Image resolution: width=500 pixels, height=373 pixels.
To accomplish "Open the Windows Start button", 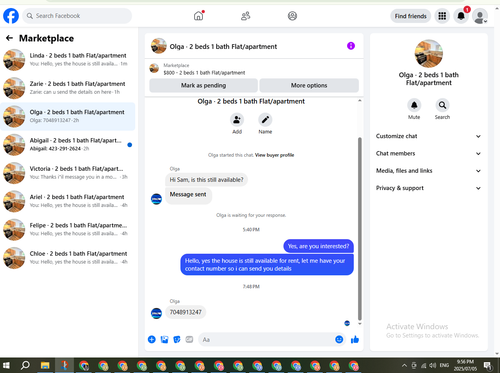I will tap(6, 366).
